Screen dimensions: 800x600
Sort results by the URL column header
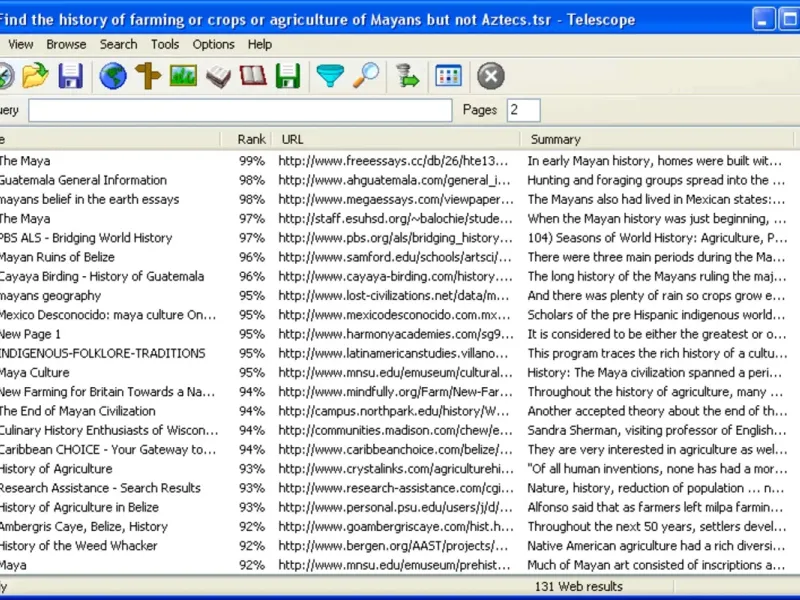(x=396, y=139)
